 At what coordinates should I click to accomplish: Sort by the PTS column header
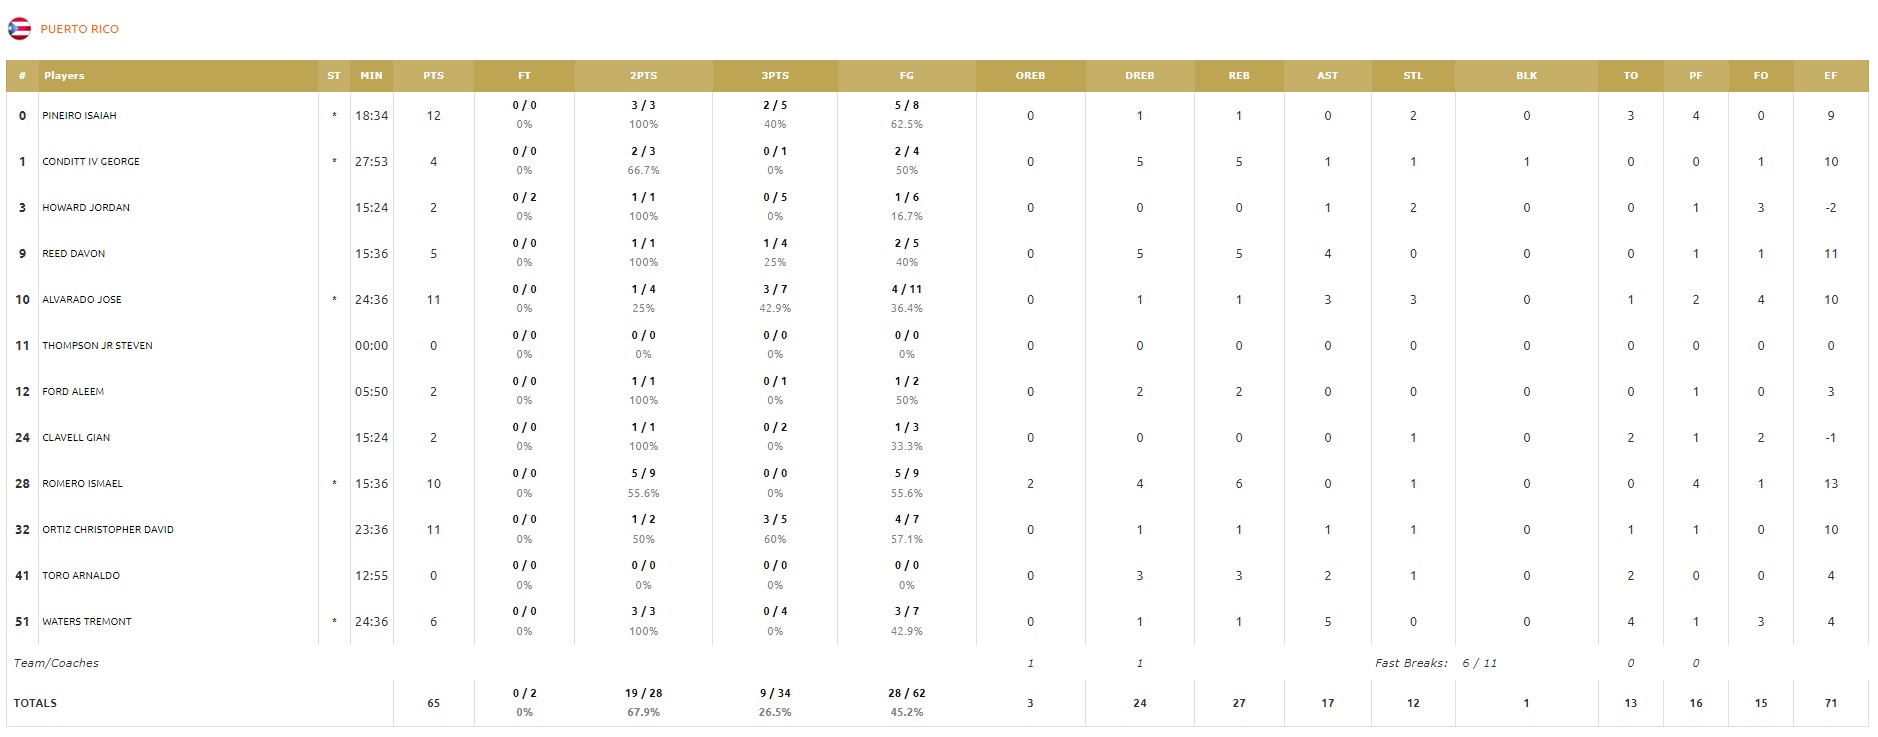(x=433, y=76)
